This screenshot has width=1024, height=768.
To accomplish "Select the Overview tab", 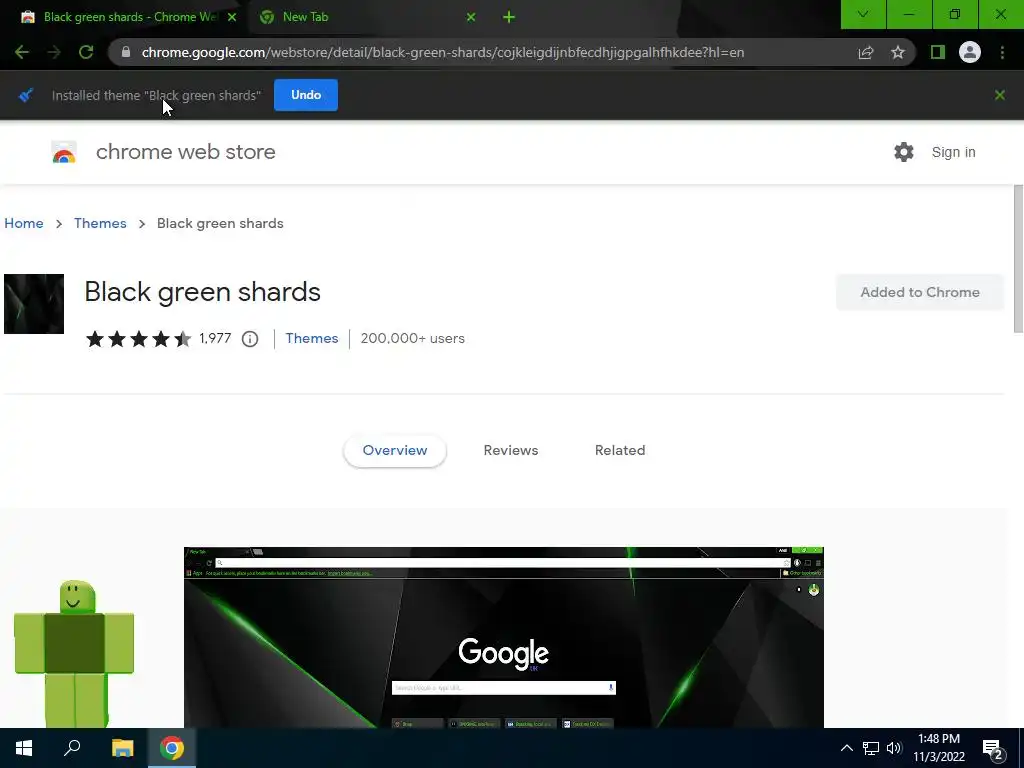I will click(x=395, y=451).
